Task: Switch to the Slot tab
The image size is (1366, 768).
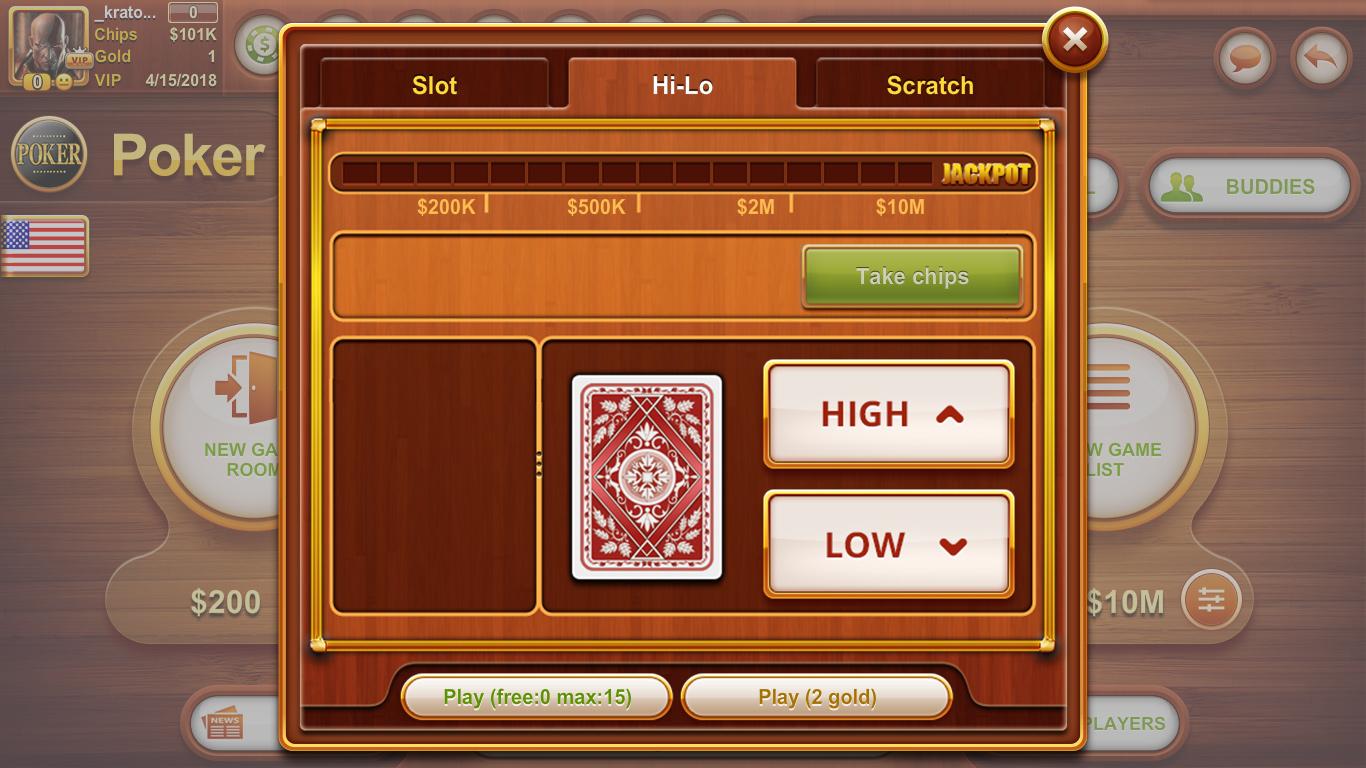Action: point(434,85)
